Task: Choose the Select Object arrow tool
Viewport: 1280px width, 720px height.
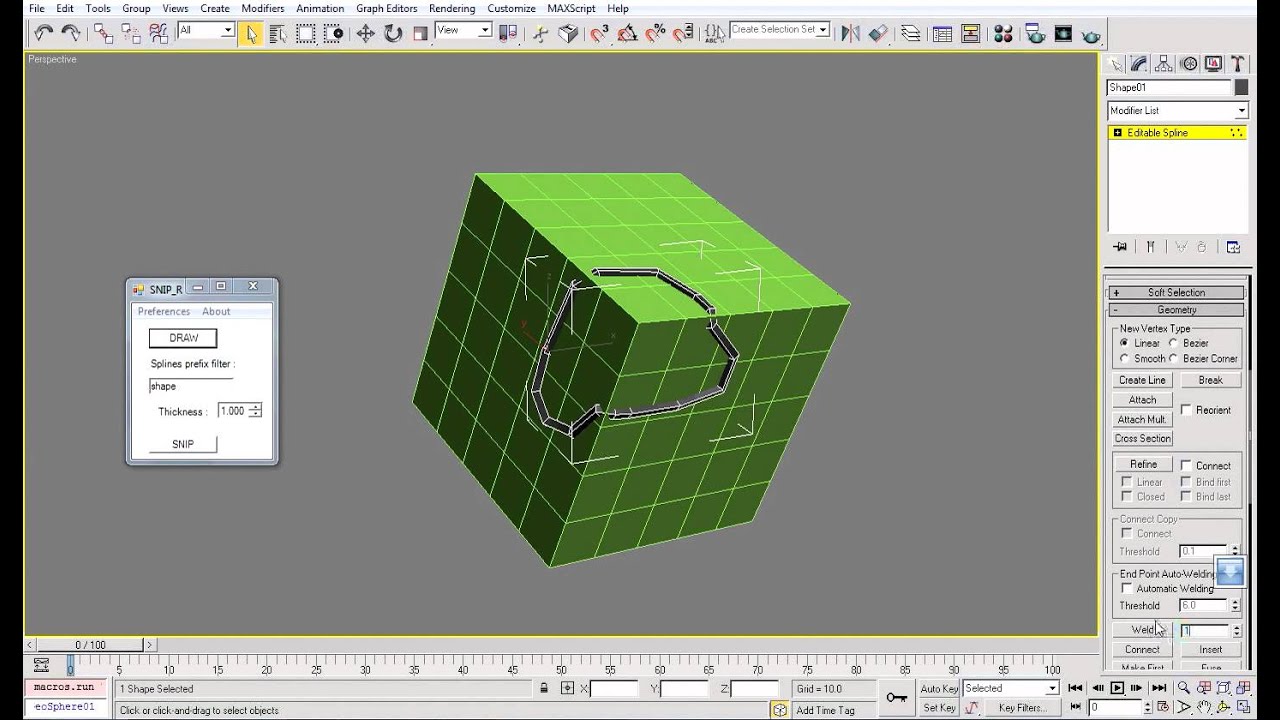Action: click(251, 33)
